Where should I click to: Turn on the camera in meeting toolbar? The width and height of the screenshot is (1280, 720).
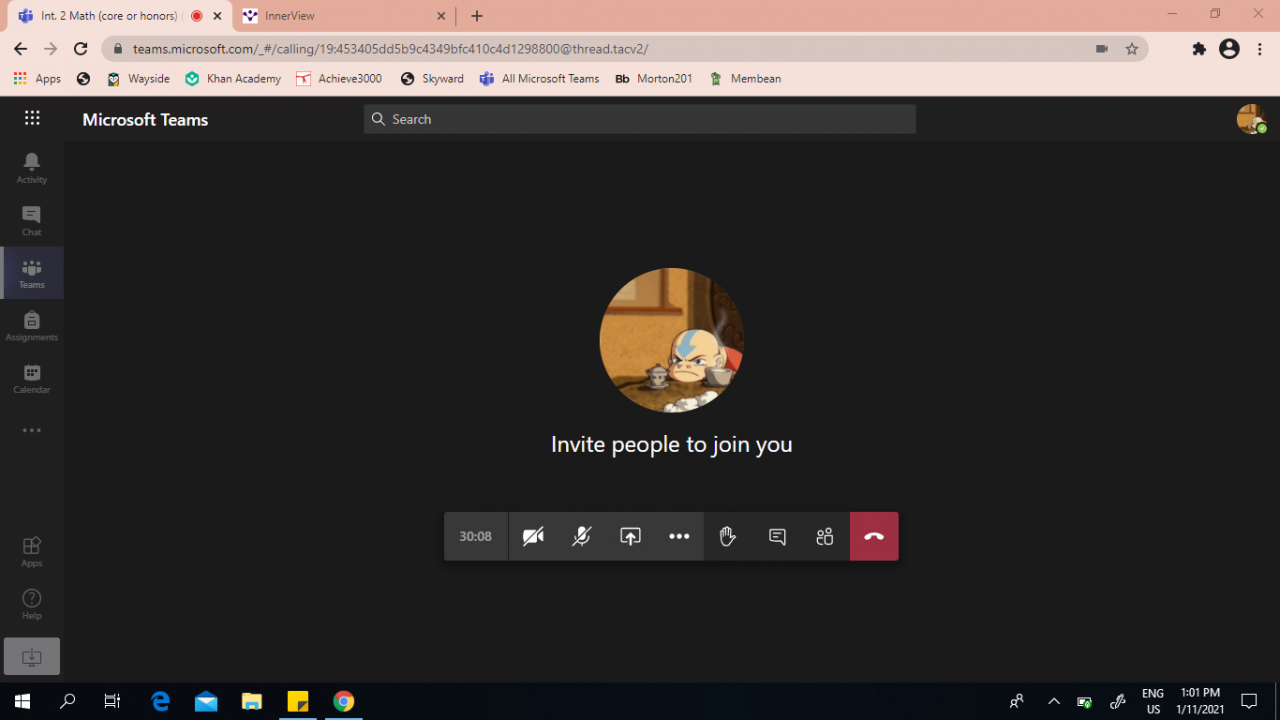533,537
